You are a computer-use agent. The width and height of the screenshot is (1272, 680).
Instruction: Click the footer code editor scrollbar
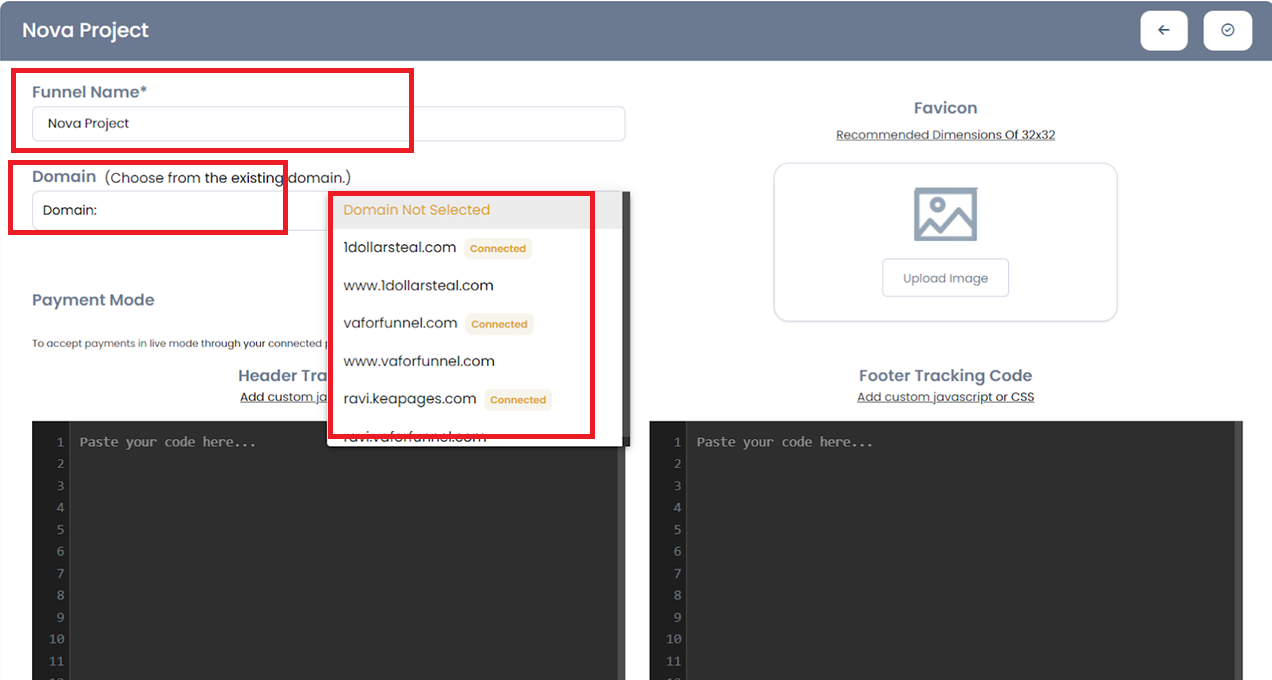tap(1238, 550)
